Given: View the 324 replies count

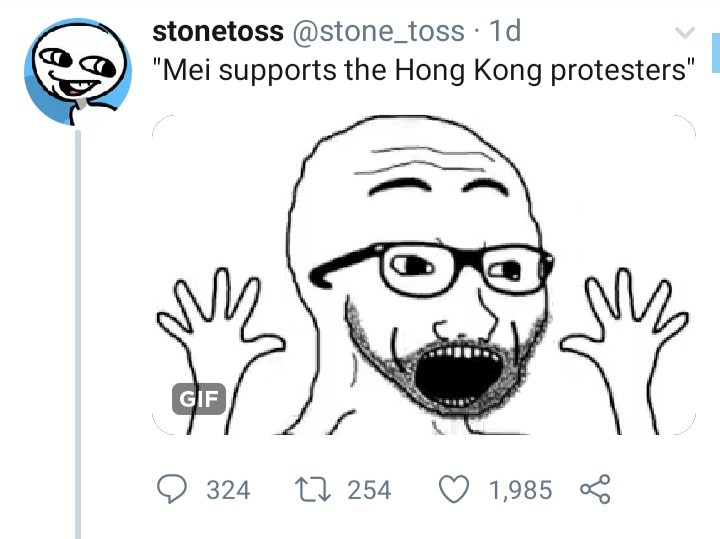Looking at the screenshot, I should 228,490.
